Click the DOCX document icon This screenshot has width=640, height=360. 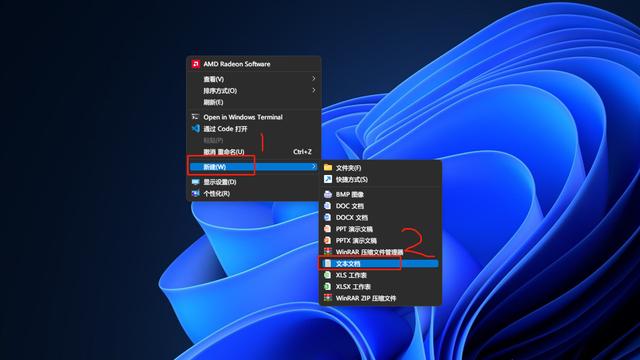tap(327, 217)
